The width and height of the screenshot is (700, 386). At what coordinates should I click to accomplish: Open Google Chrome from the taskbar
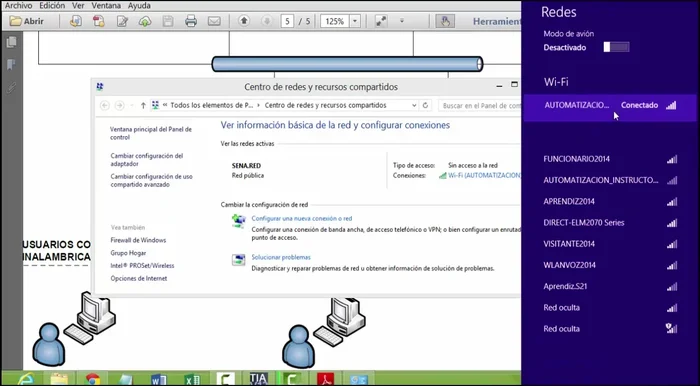coord(93,378)
